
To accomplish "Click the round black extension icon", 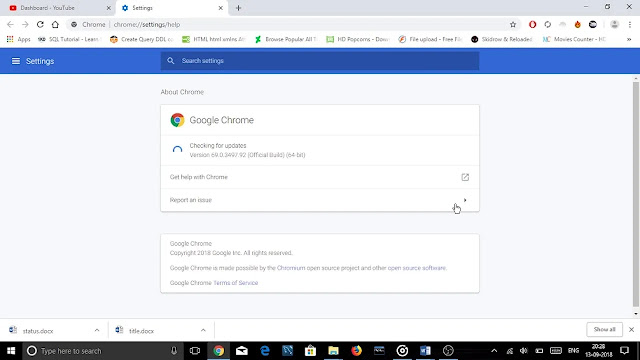I will (593, 24).
